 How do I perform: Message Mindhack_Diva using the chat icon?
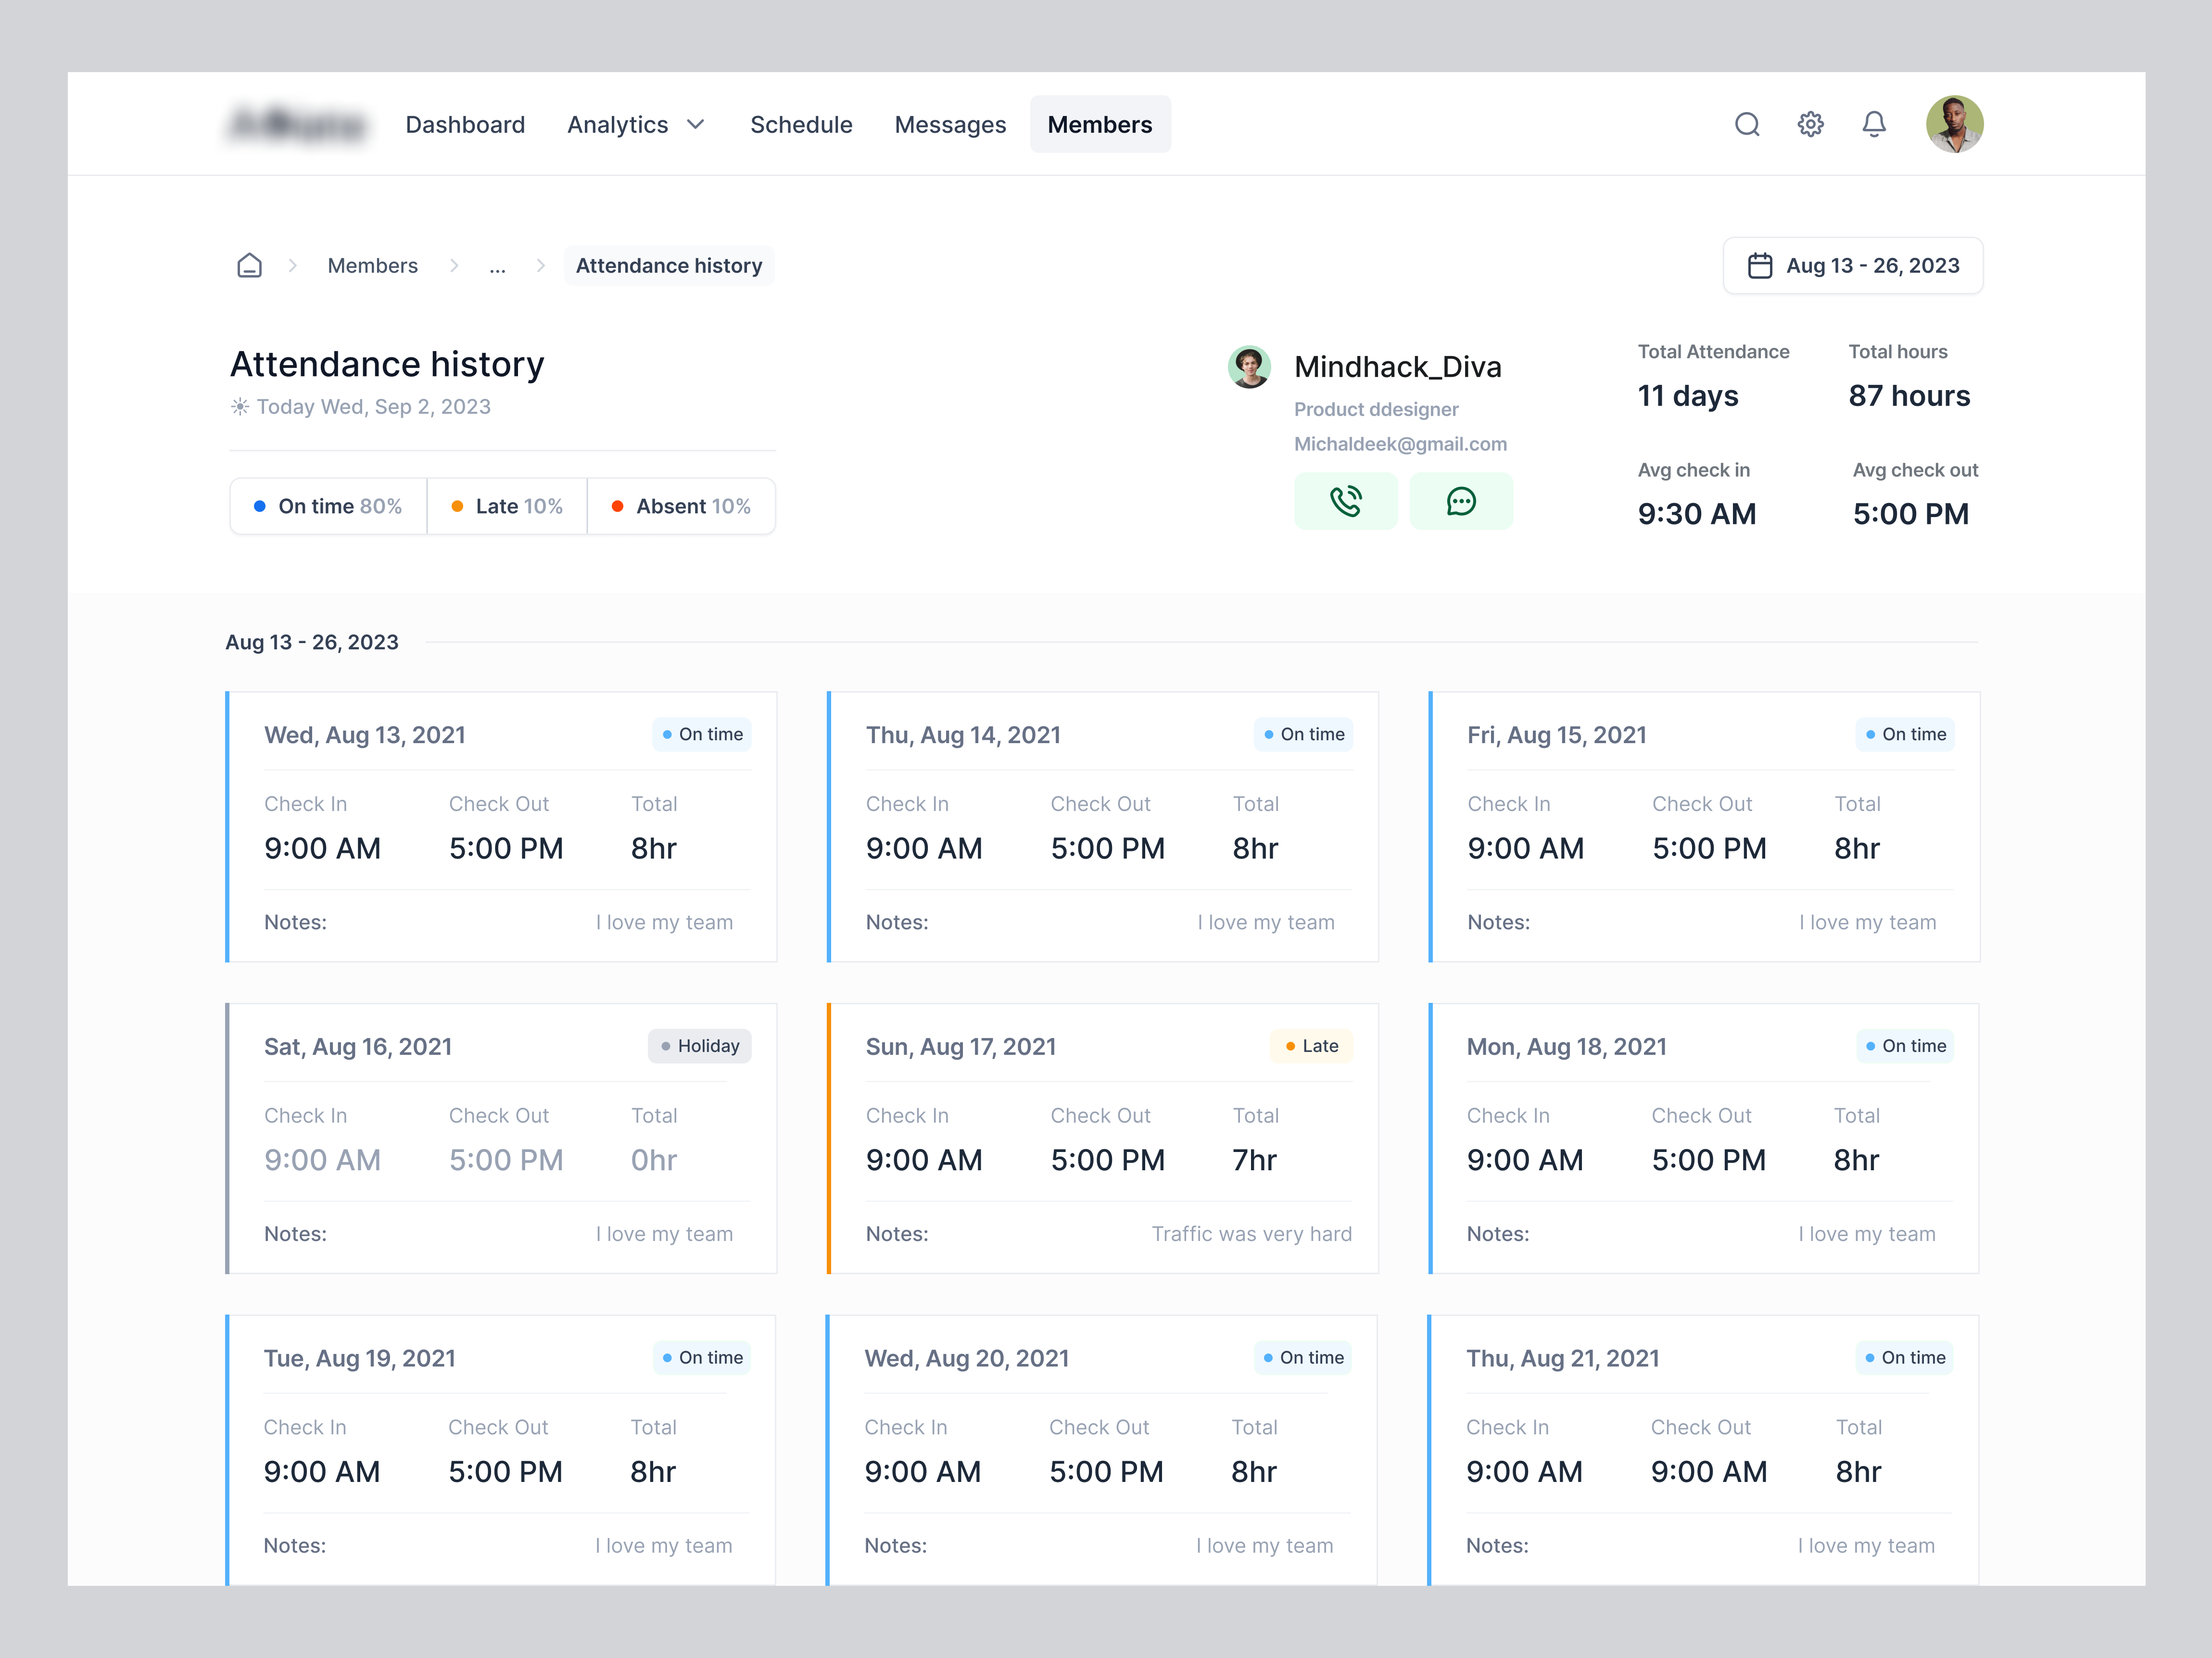click(x=1461, y=500)
